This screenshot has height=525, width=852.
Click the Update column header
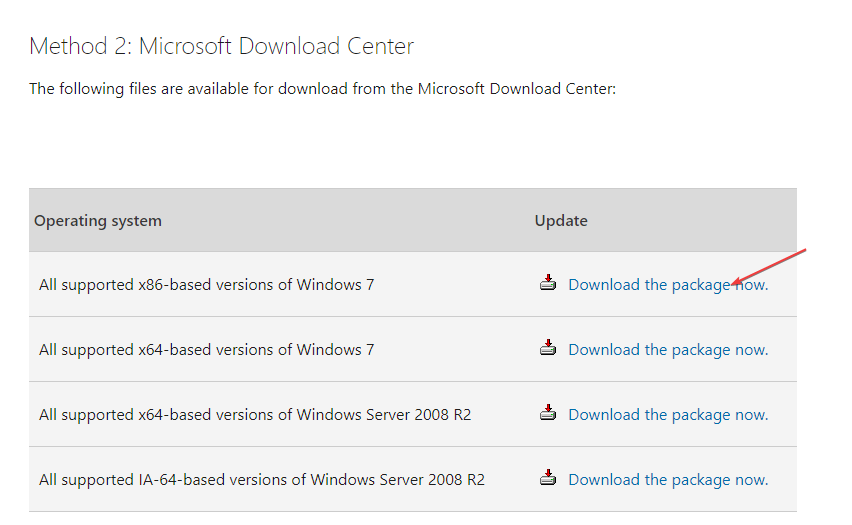point(561,221)
